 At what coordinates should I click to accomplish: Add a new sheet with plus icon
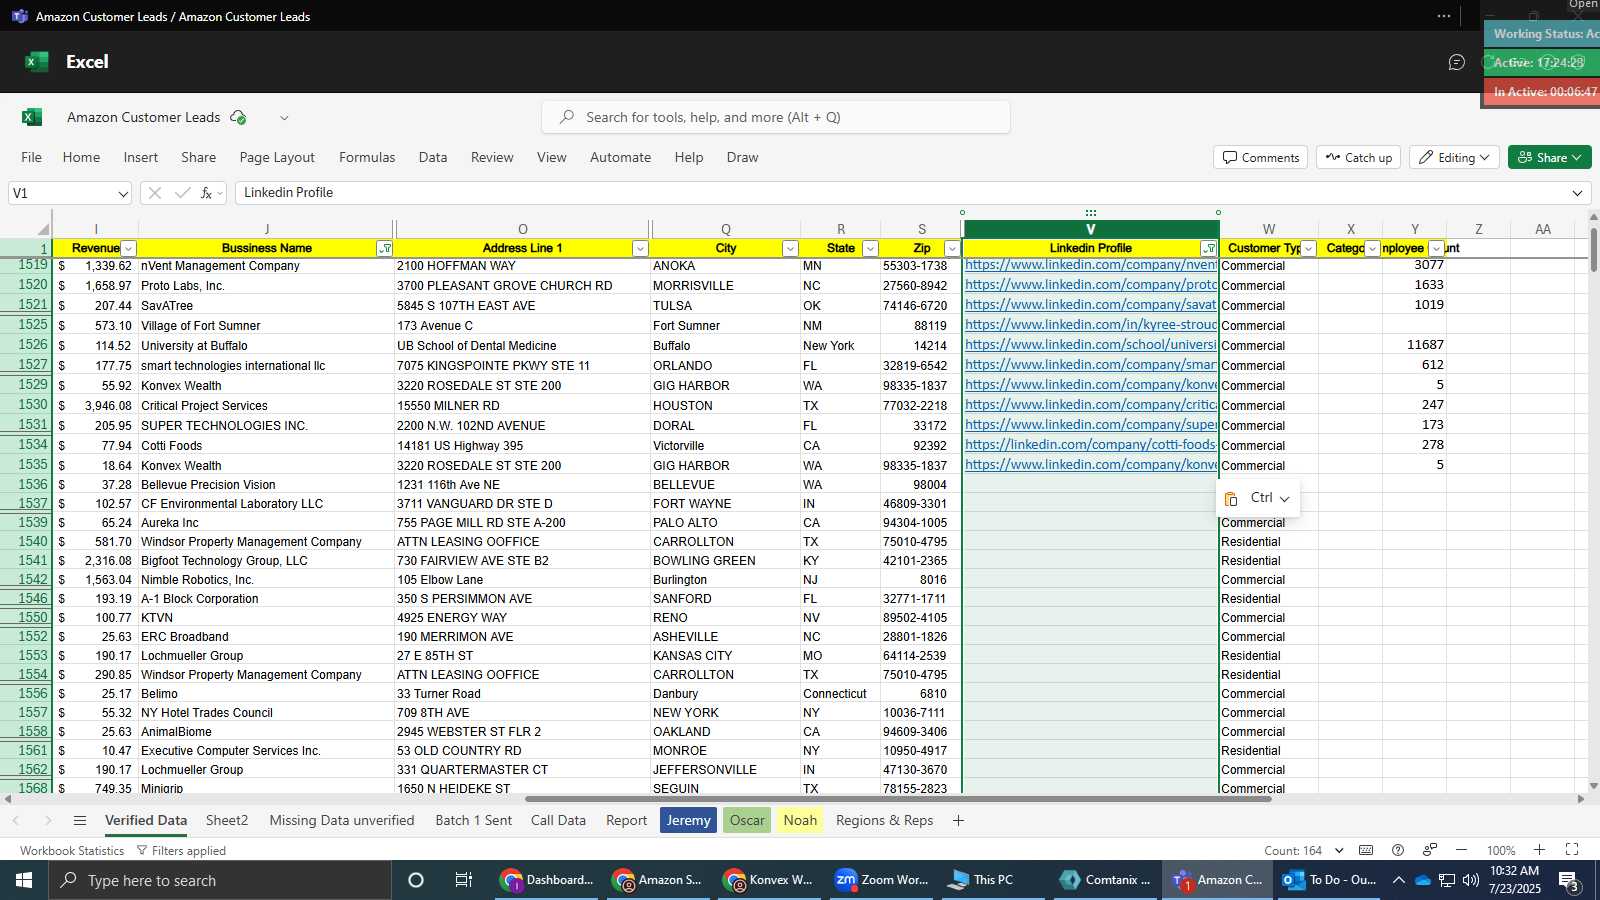pos(958,821)
